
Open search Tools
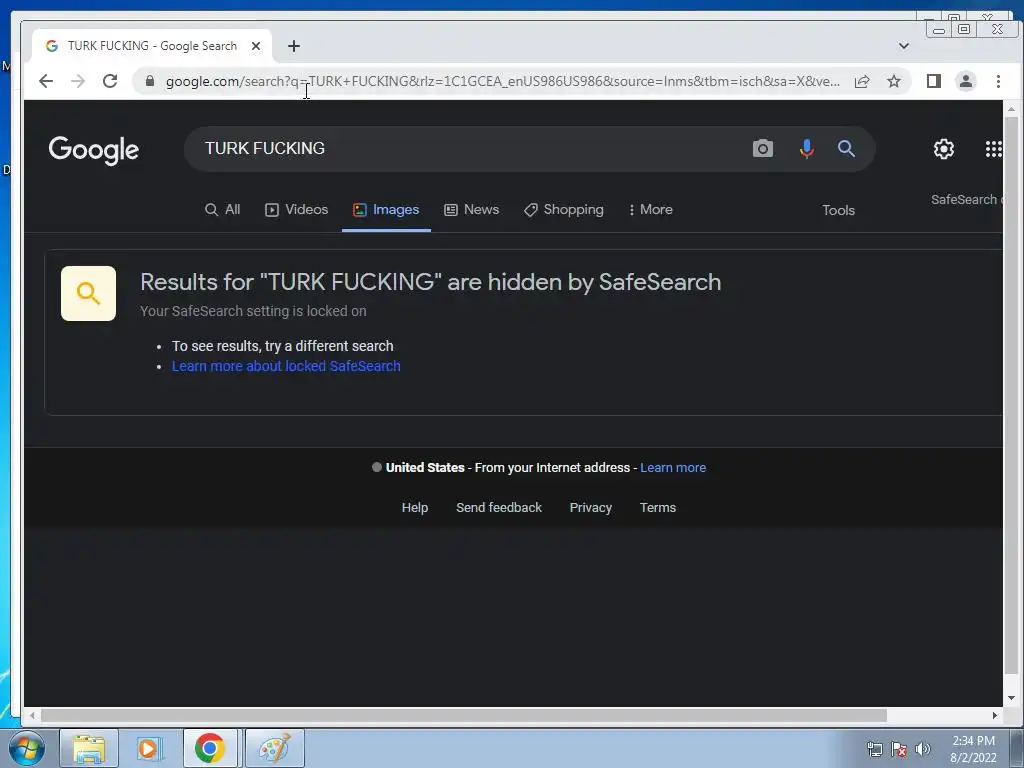[x=839, y=210]
